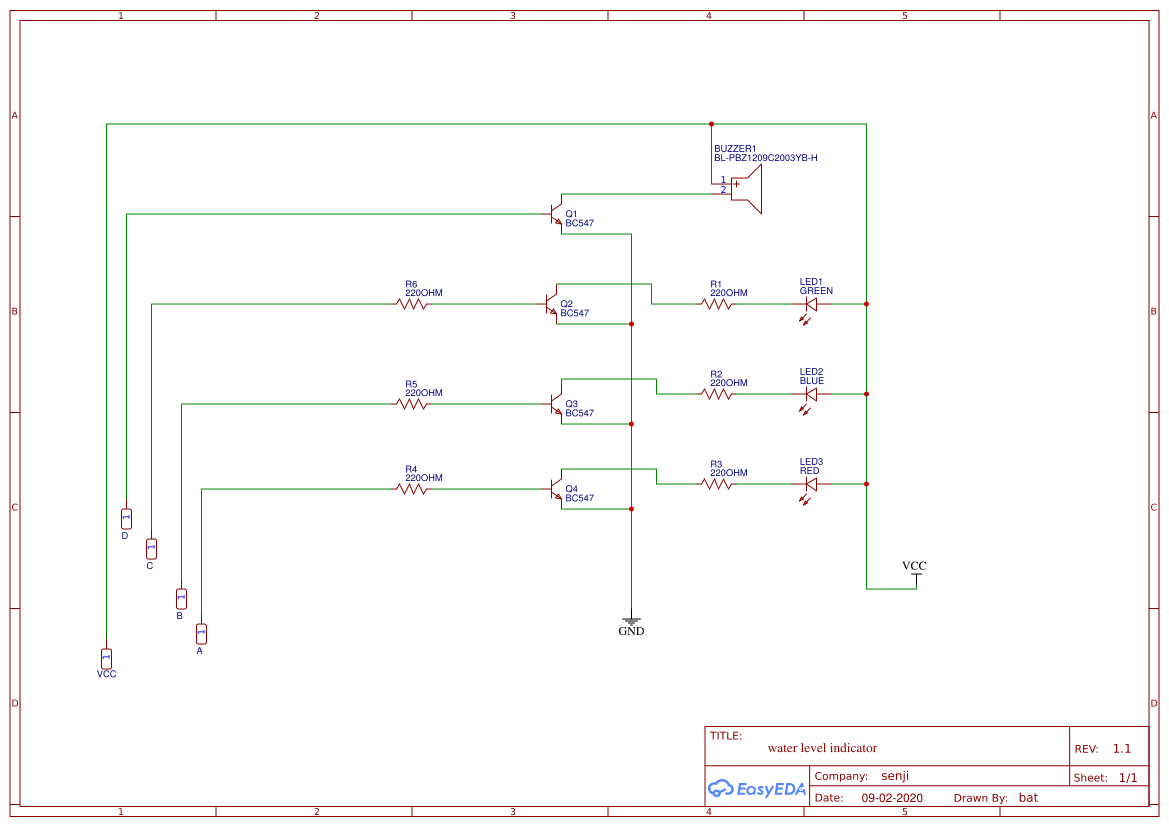Click the Drawn By value bat
1169x827 pixels.
point(1028,798)
